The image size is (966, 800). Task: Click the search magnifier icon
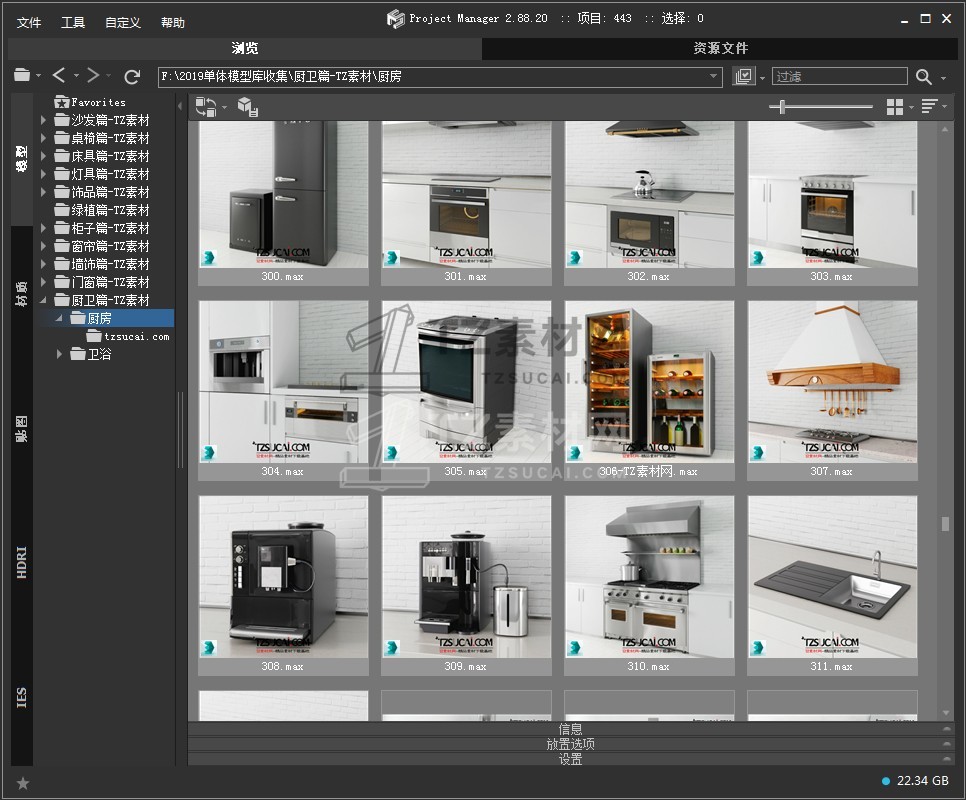pos(923,77)
